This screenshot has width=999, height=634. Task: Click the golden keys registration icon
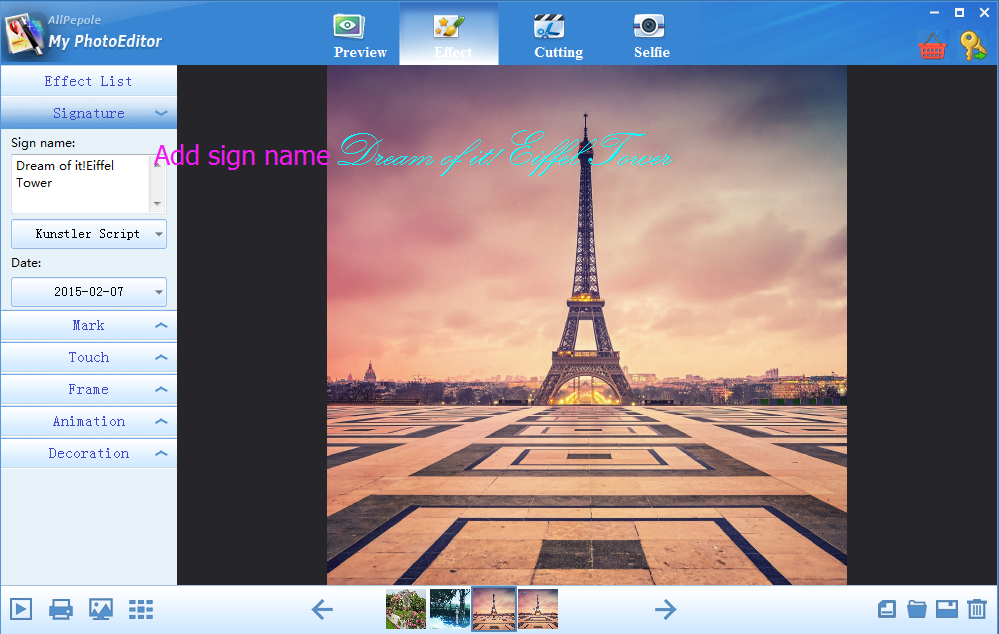pos(973,46)
